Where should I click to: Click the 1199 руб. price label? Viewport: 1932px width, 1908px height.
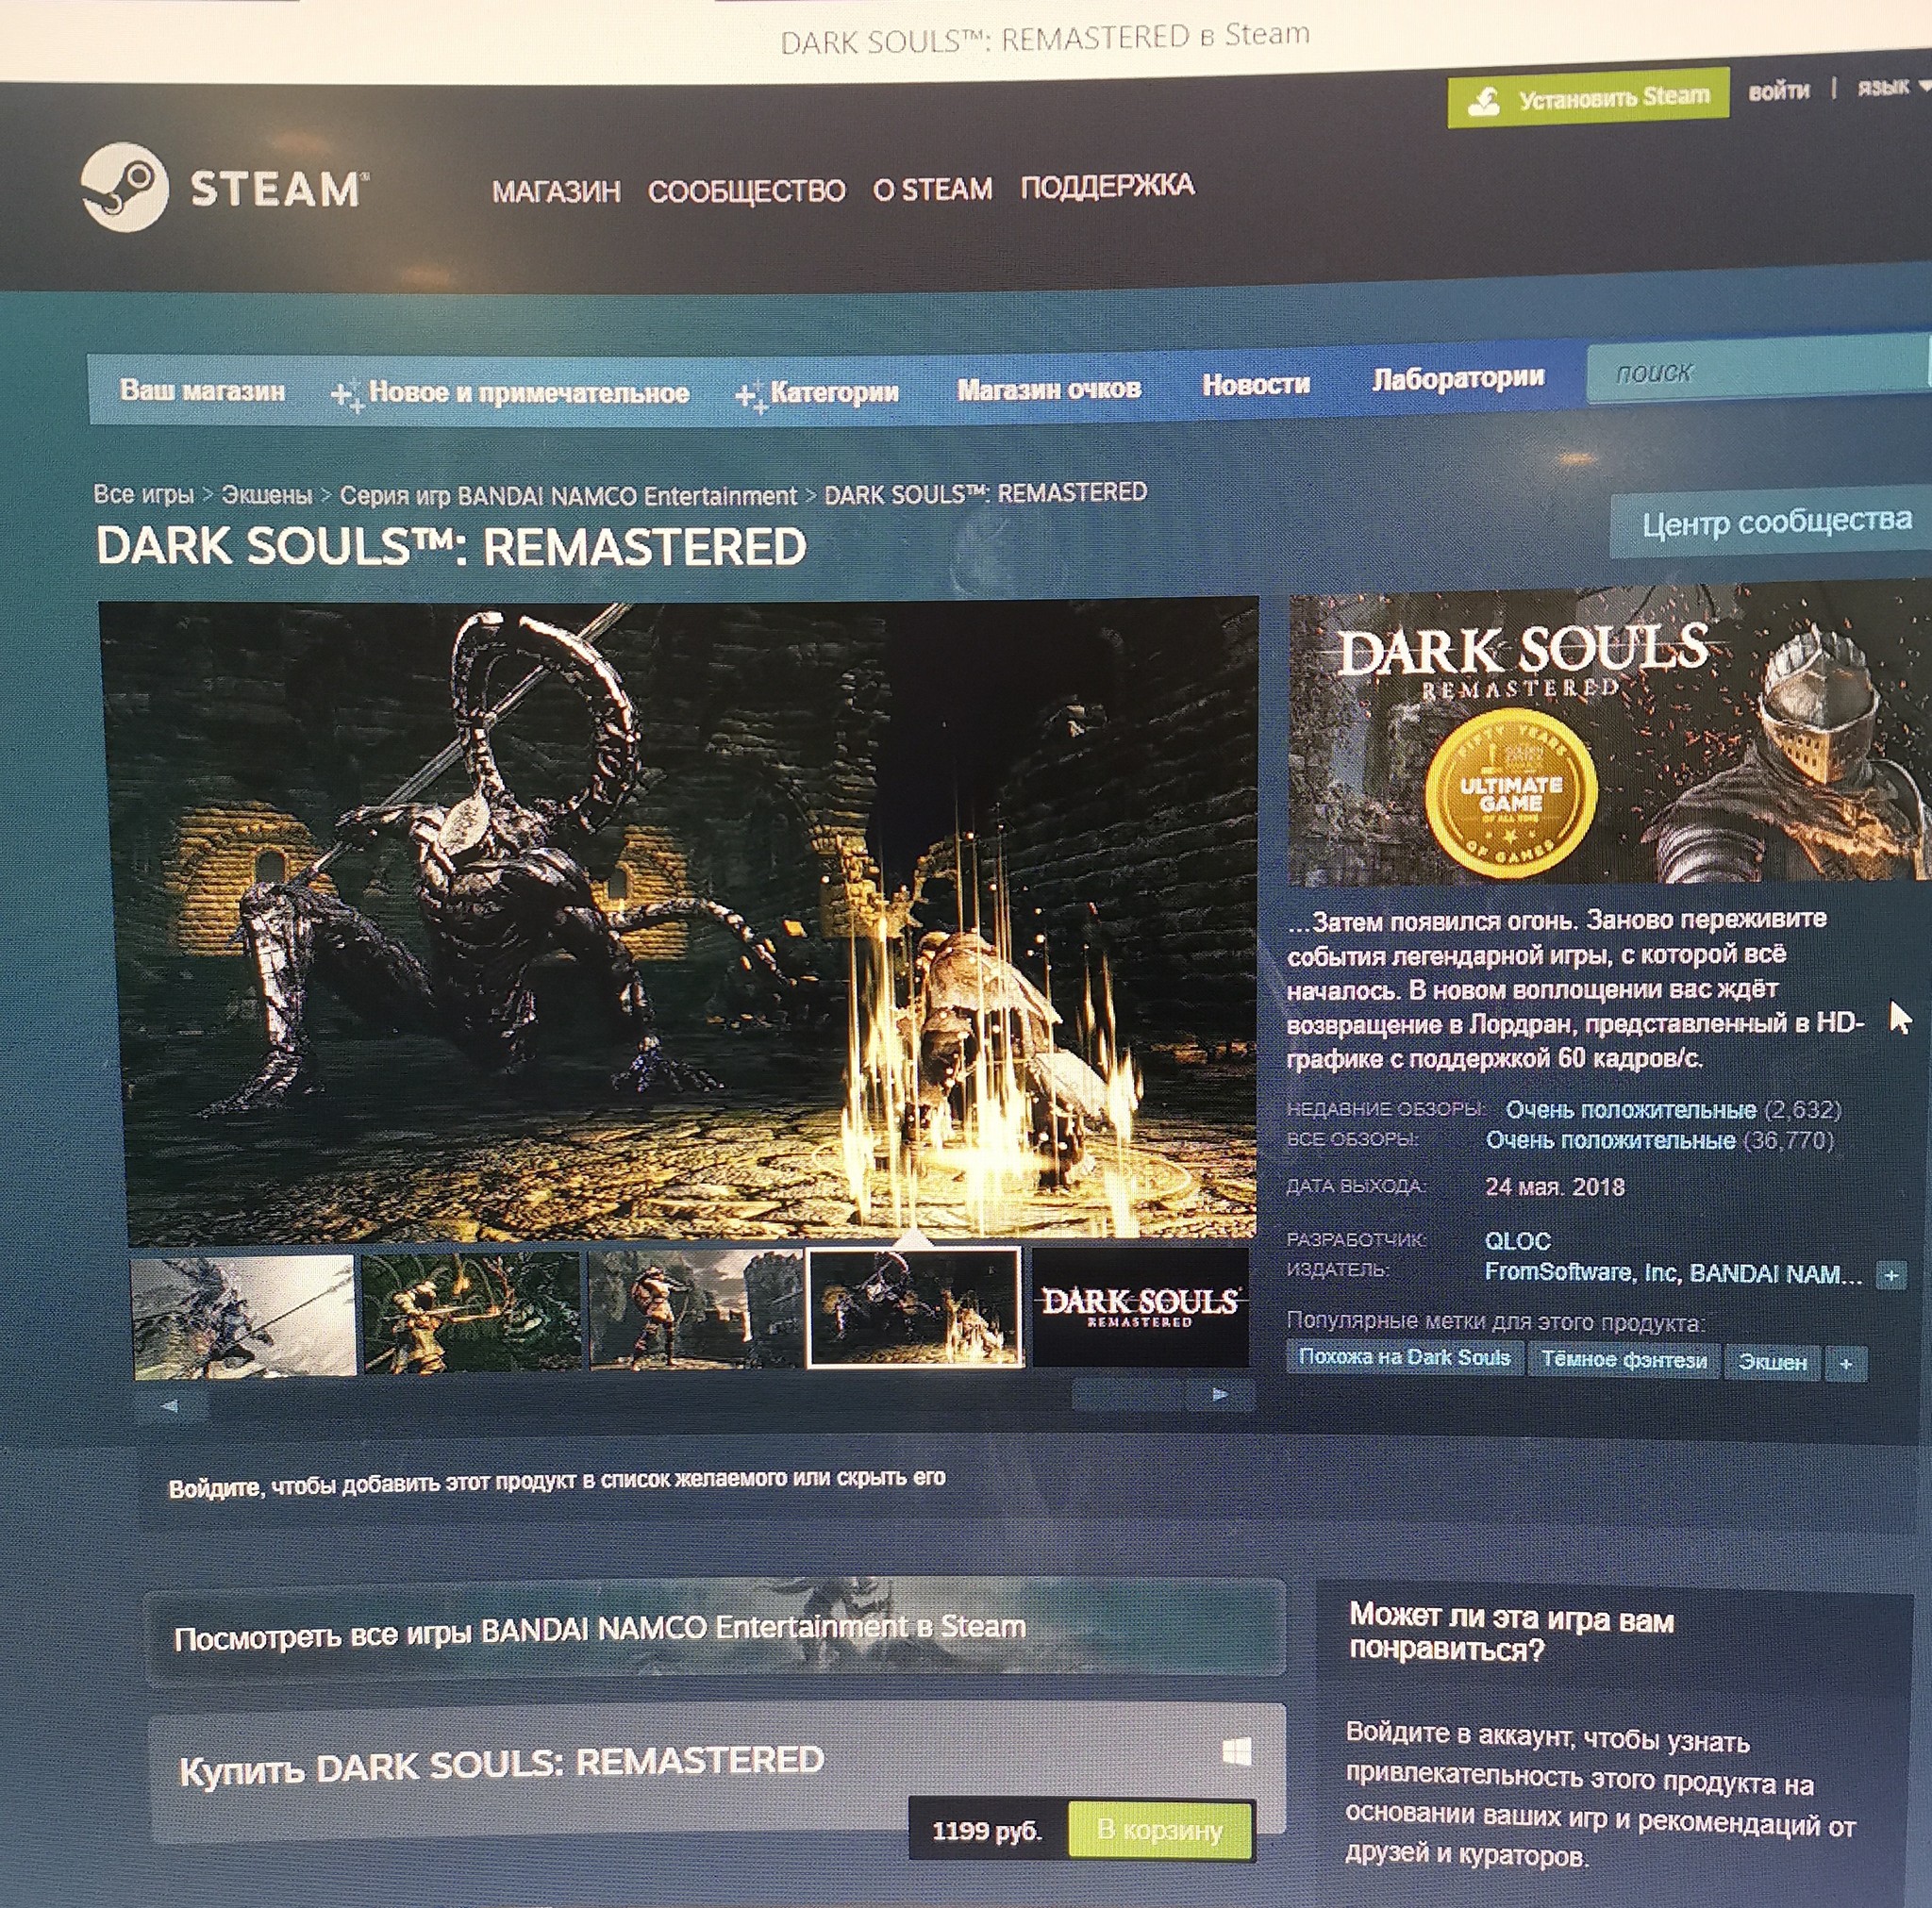click(x=987, y=1830)
